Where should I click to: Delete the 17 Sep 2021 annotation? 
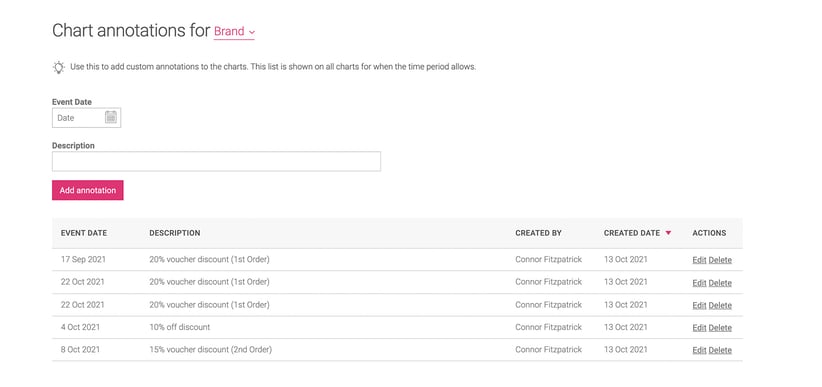[720, 260]
